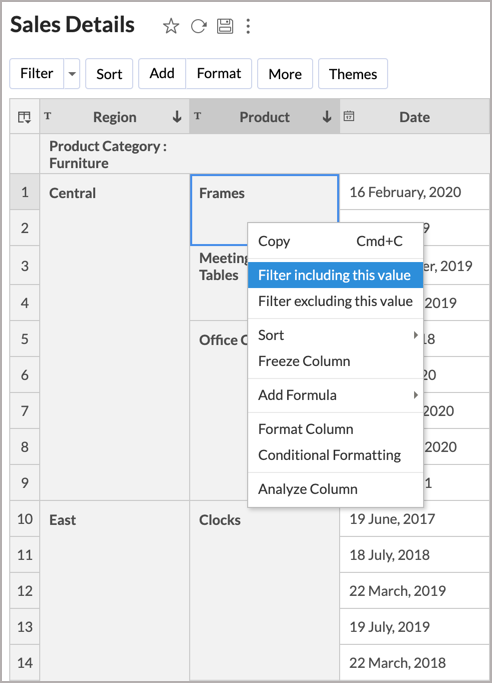
Task: Open the vertical three-dots options menu
Action: (248, 26)
